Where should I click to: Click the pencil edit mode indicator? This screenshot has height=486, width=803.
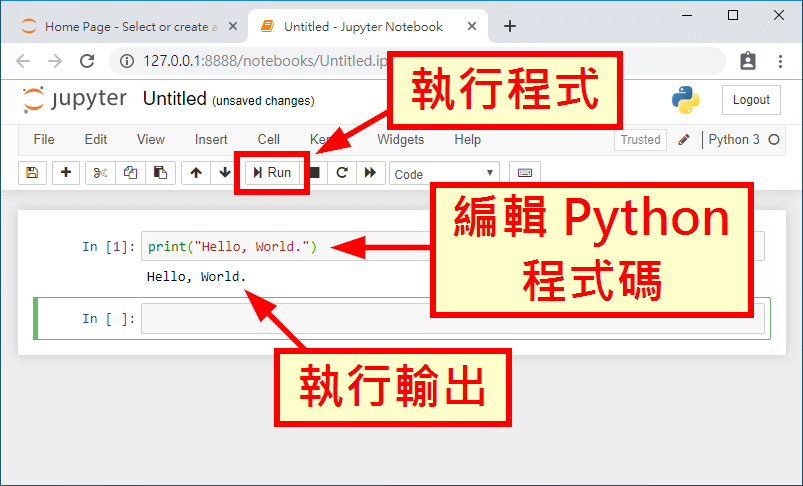coord(684,140)
